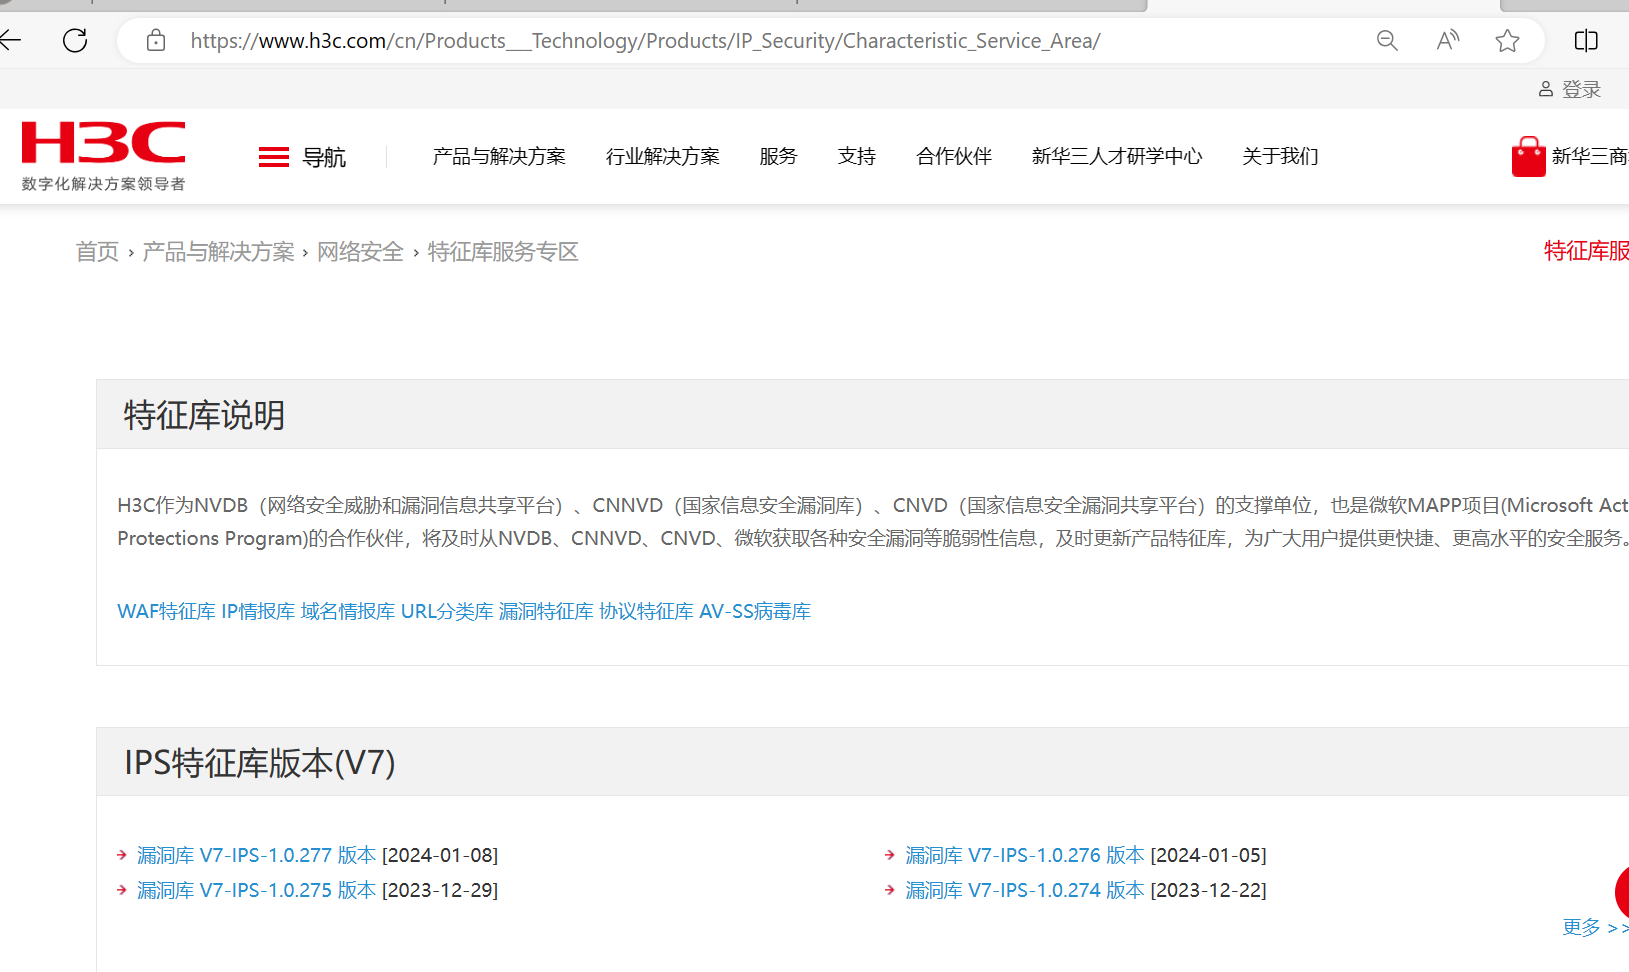This screenshot has width=1629, height=972.
Task: Click the date [2023-12-29]
Action: (440, 890)
